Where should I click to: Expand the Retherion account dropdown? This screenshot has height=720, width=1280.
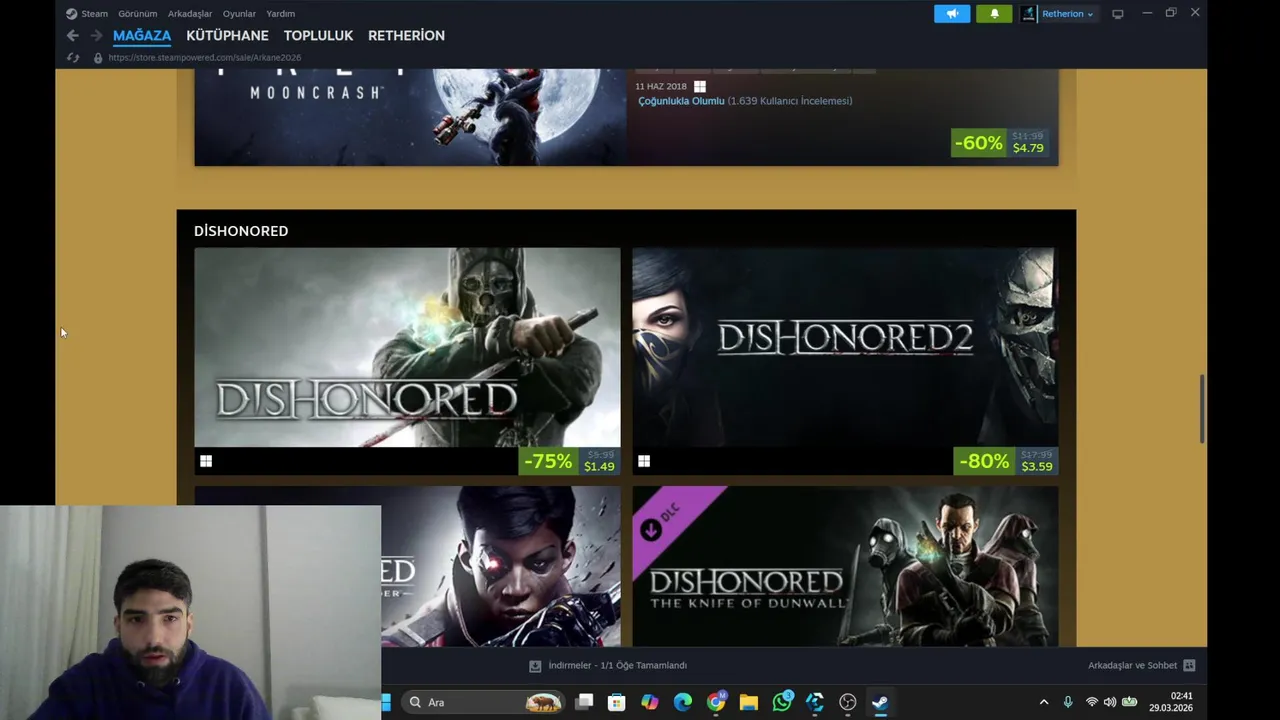click(1090, 14)
